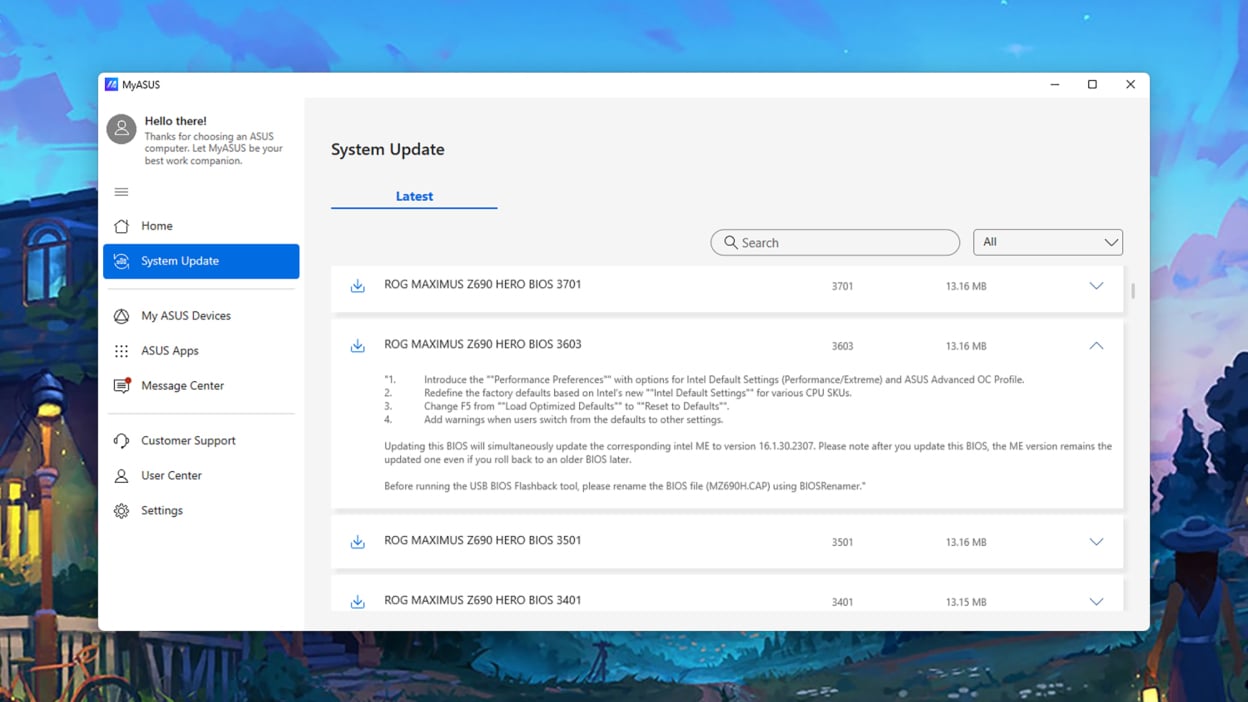Click the download icon for BIOS 3501

pos(358,541)
